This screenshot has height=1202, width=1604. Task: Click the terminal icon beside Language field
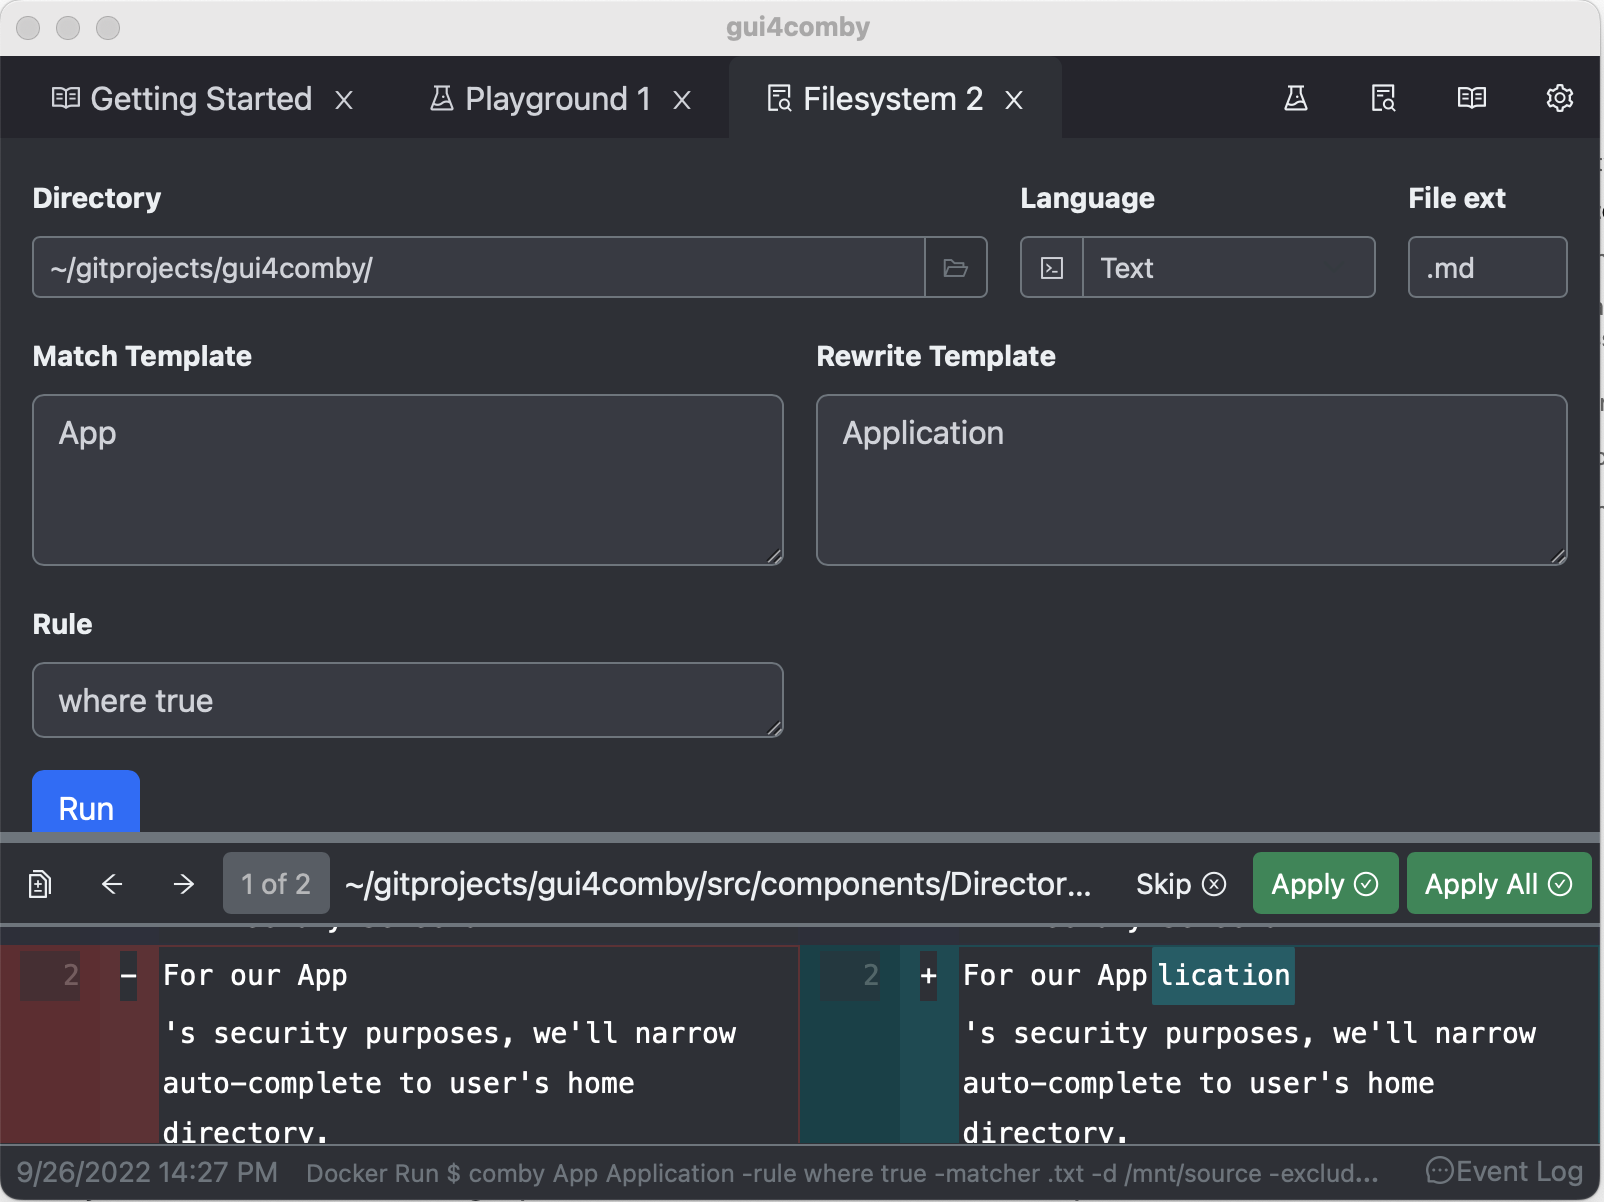[x=1052, y=267]
